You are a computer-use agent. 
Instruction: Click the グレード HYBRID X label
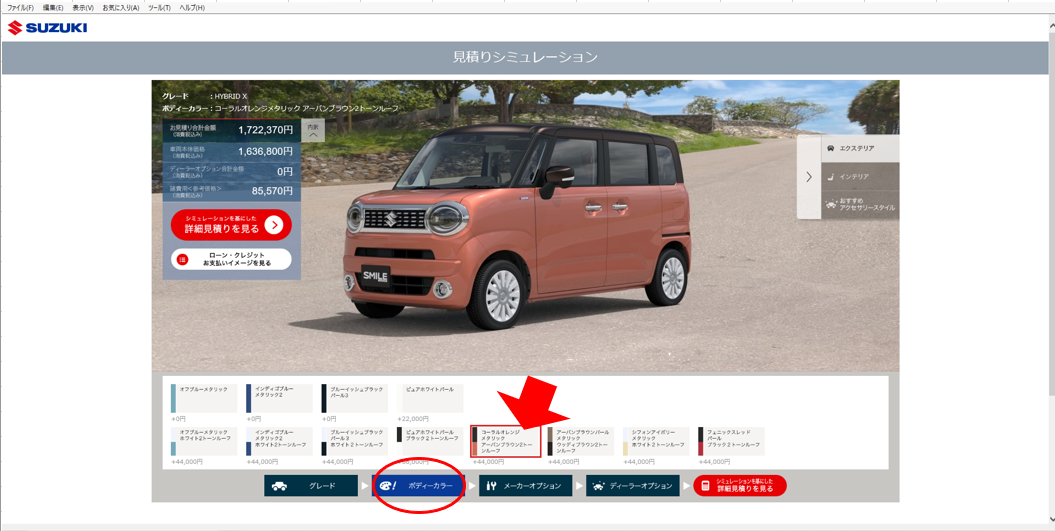pos(205,96)
